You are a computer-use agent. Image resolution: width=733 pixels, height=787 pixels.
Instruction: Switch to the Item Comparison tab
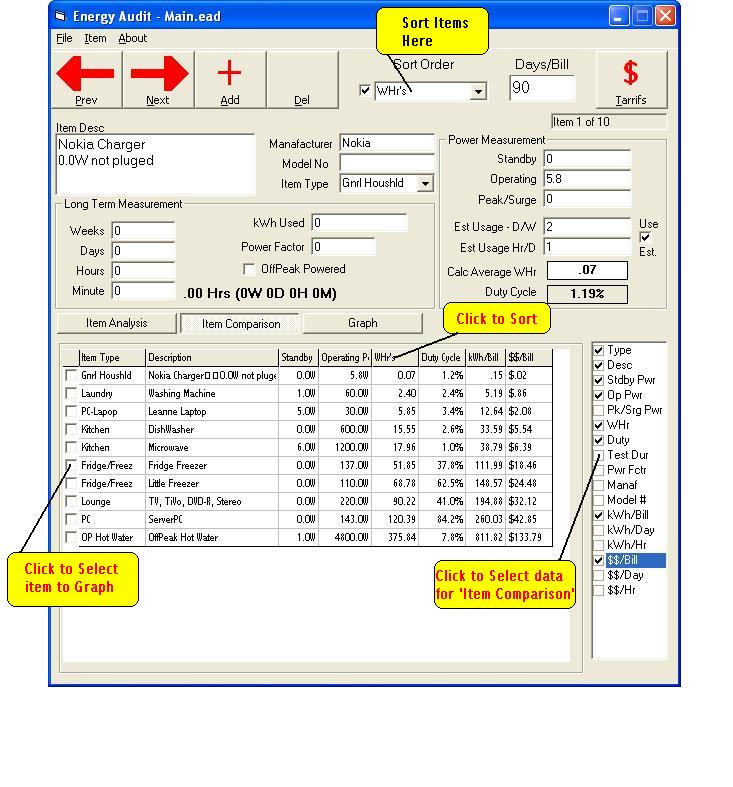point(241,324)
